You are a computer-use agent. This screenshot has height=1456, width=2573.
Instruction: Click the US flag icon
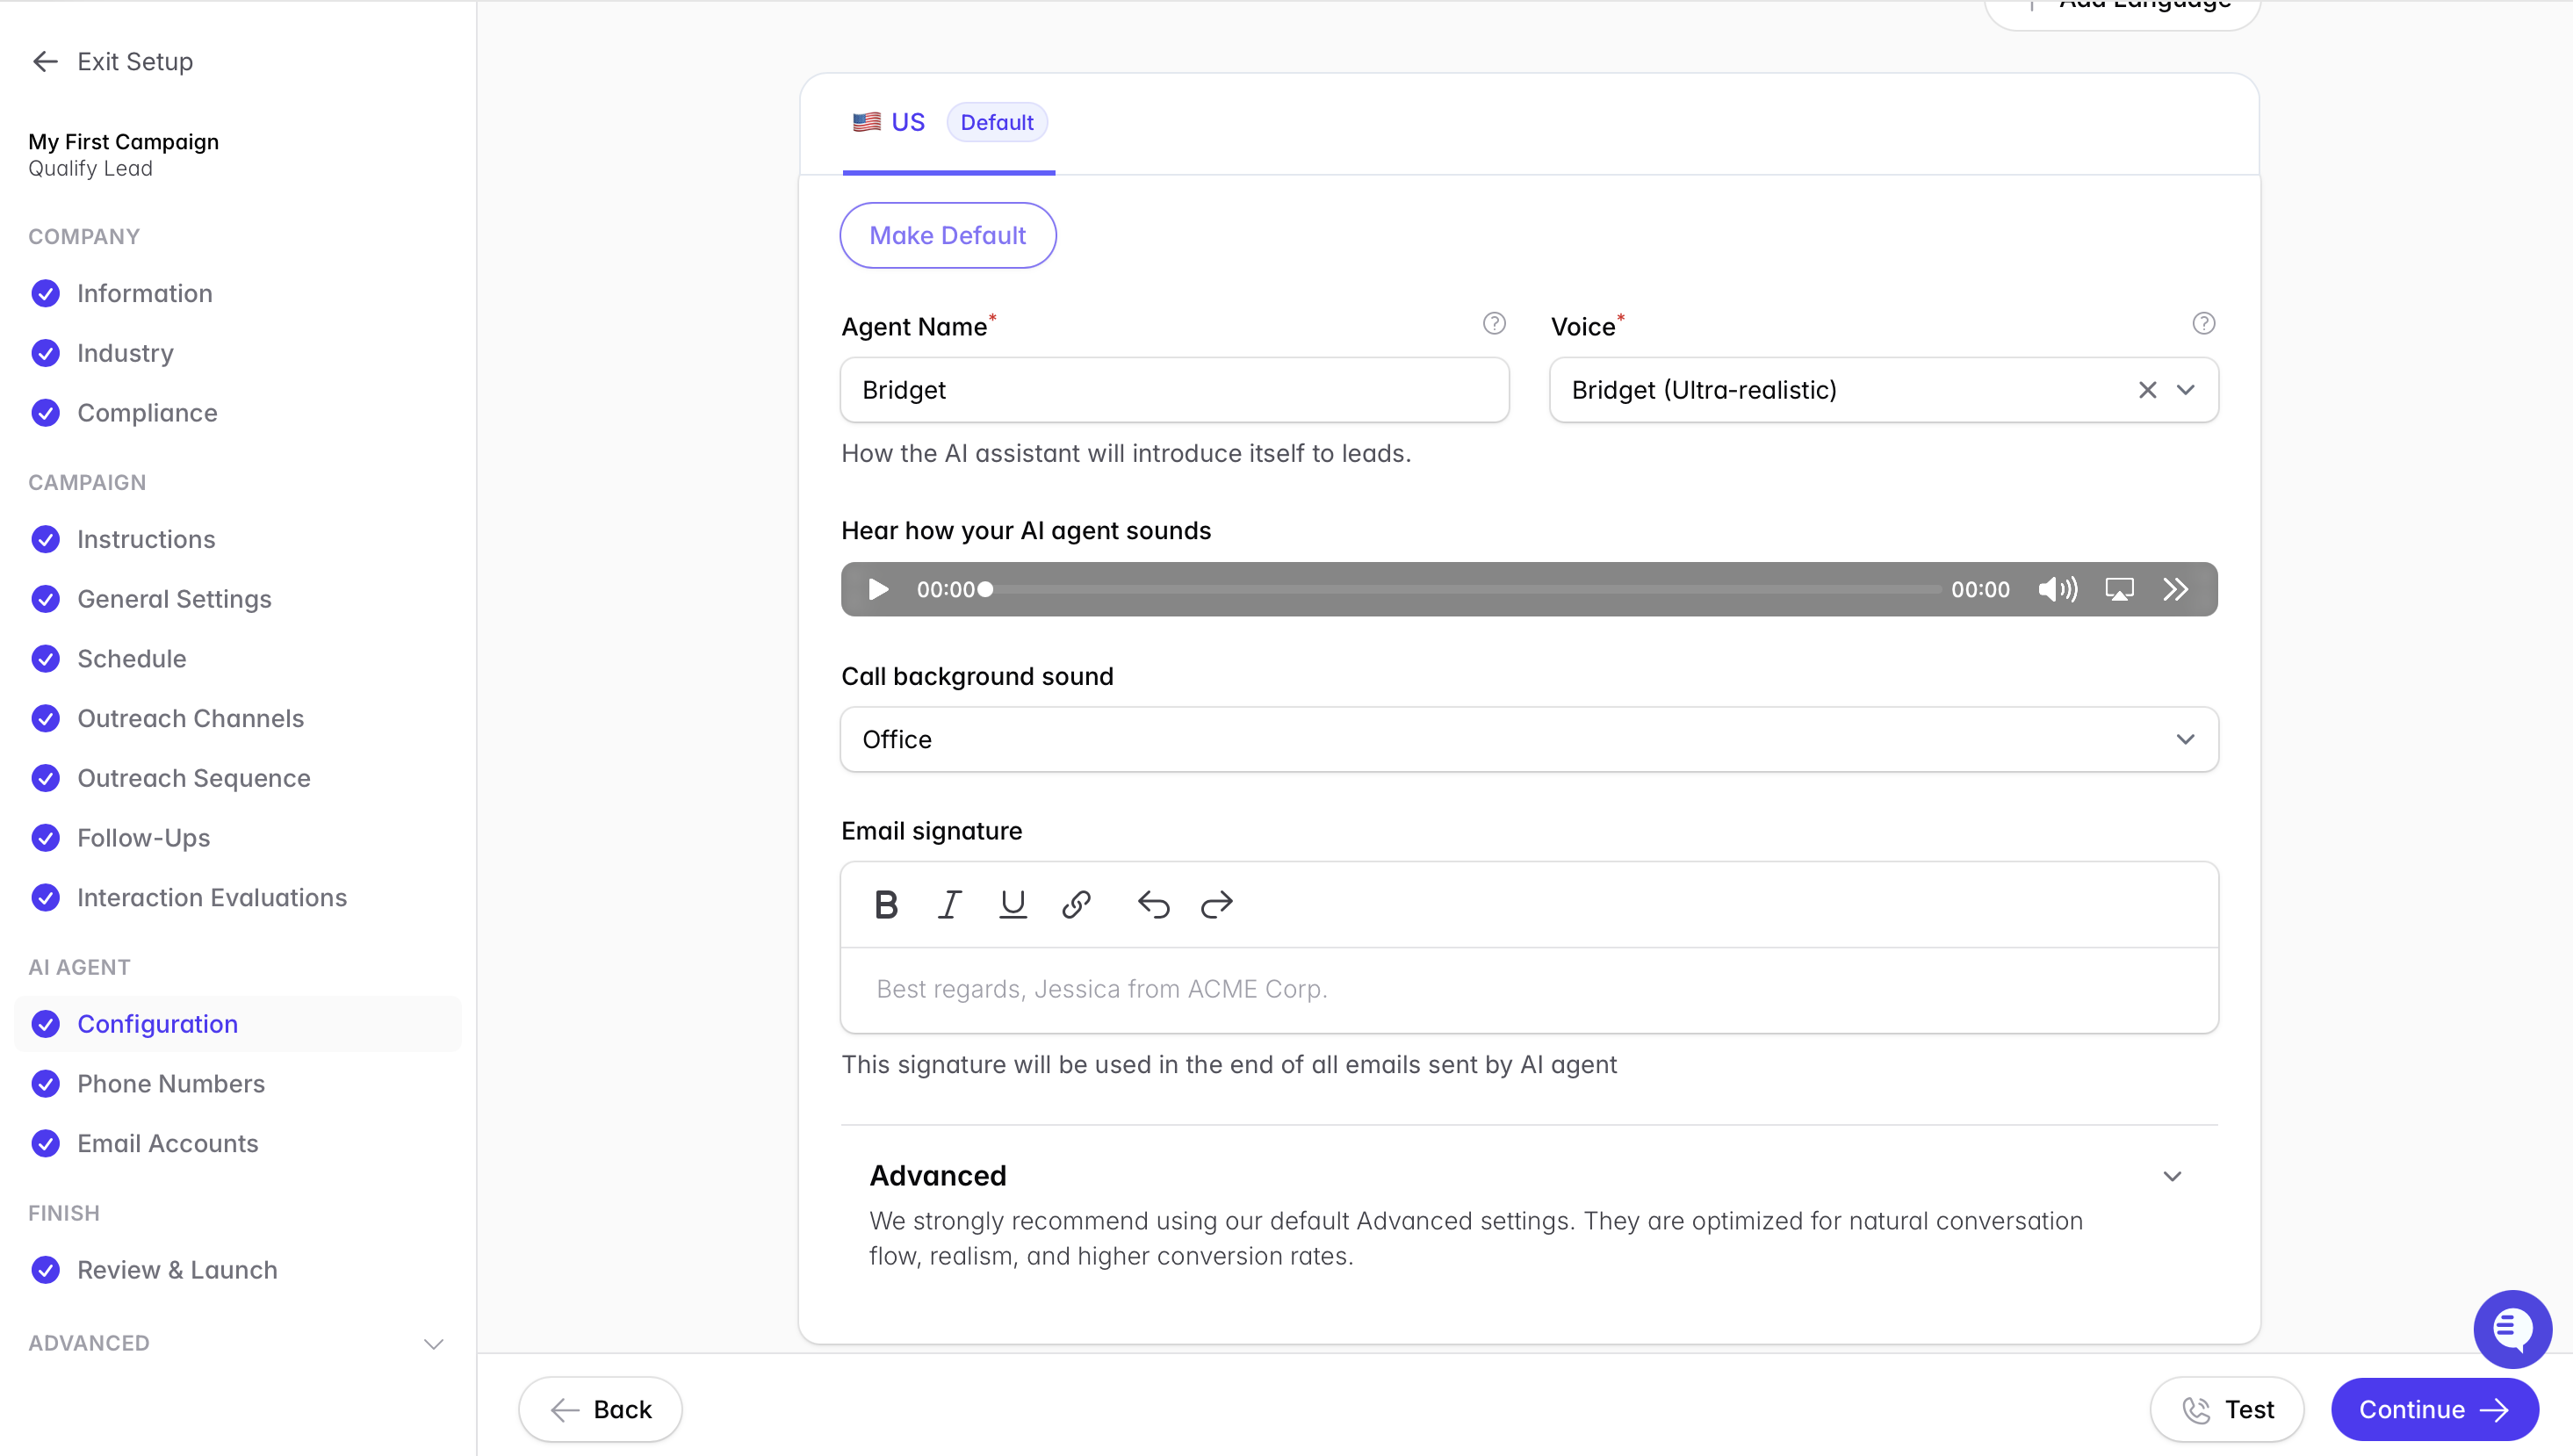(866, 122)
